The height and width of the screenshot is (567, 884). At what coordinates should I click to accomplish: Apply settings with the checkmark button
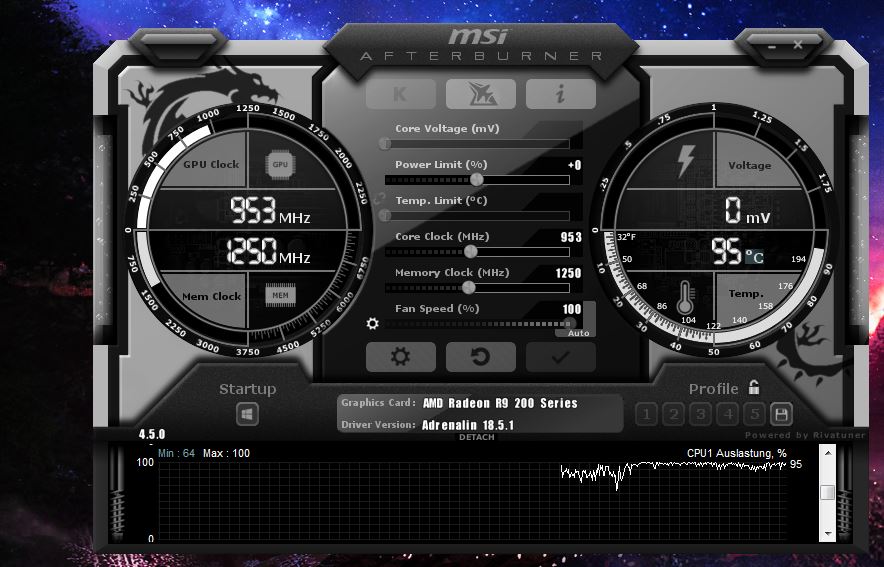coord(560,357)
